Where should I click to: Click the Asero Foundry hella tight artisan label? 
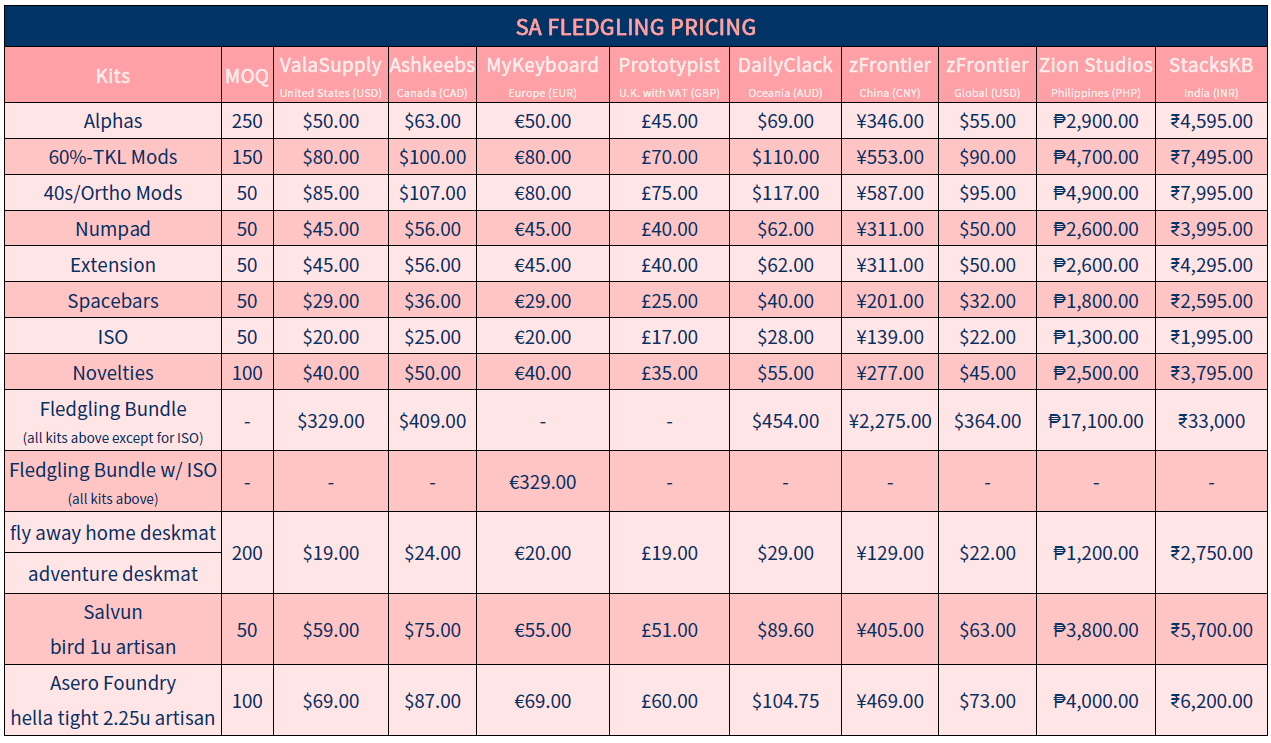[x=113, y=700]
